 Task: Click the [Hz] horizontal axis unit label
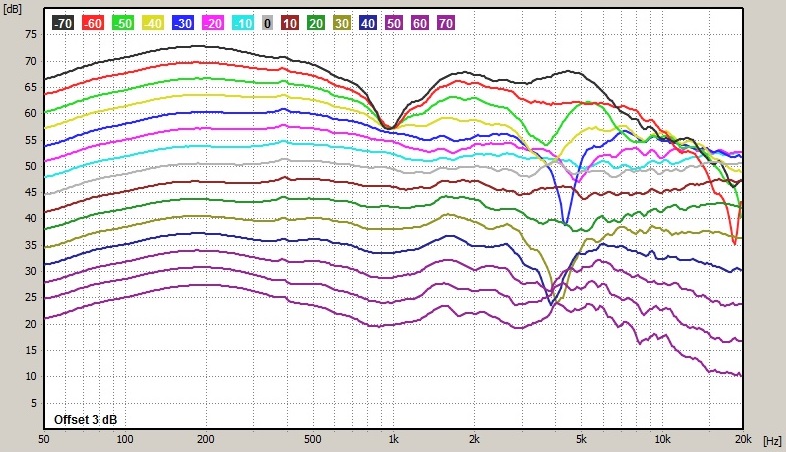click(771, 440)
